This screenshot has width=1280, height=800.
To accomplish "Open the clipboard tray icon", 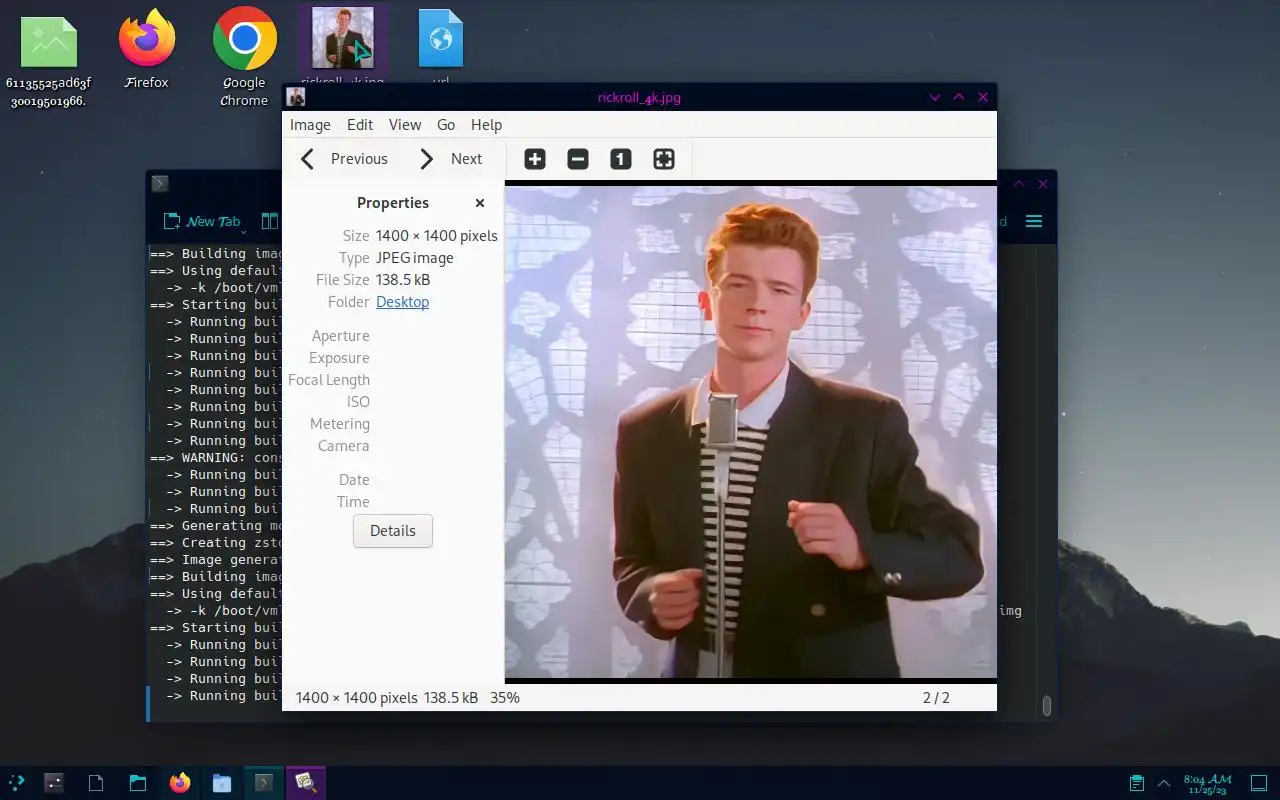I will point(1137,782).
